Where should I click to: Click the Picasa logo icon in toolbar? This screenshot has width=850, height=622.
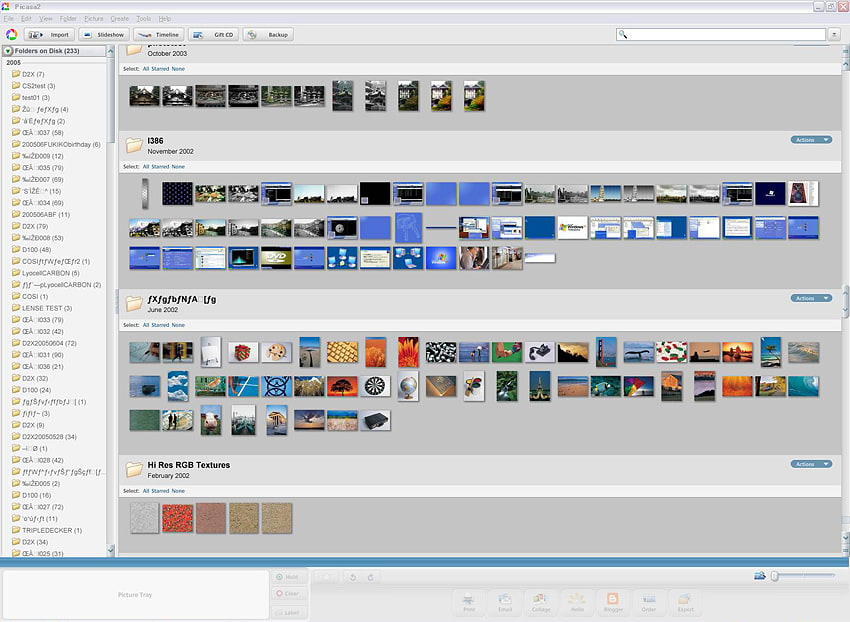(x=11, y=35)
